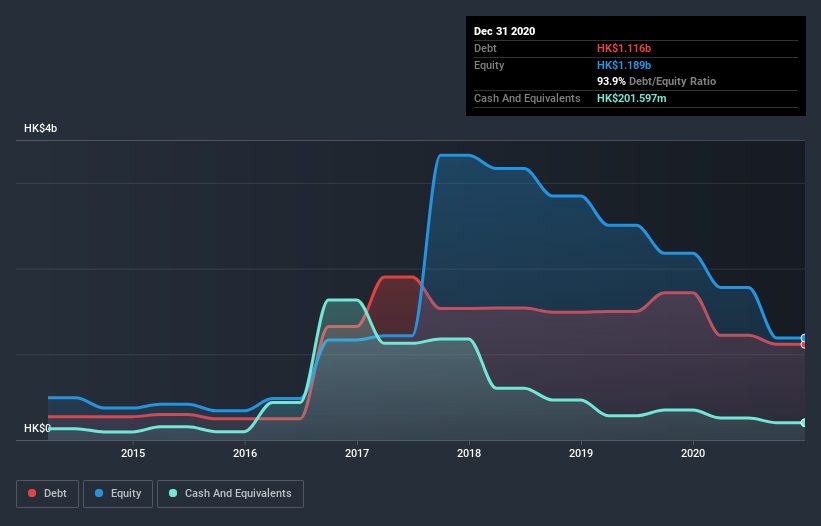Select the Debt endpoint marker at Dec 2020
The height and width of the screenshot is (526, 821).
tap(804, 344)
